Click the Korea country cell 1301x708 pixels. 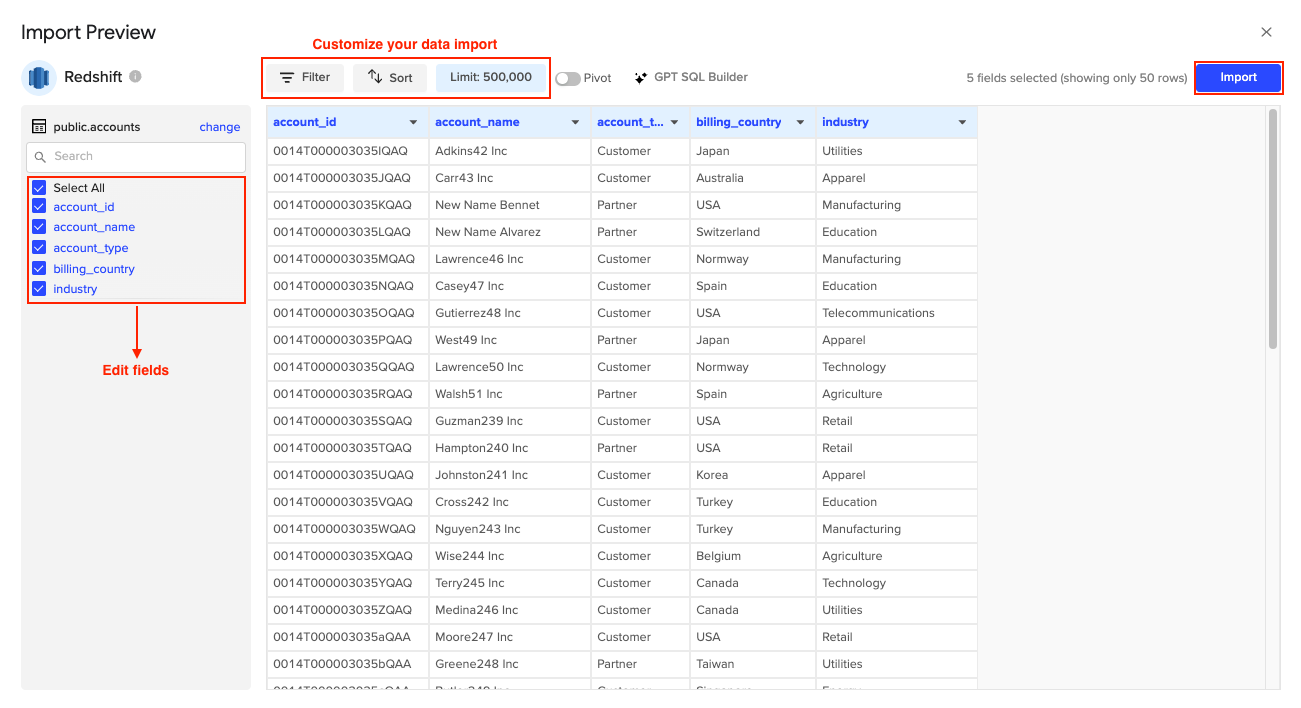(x=753, y=475)
